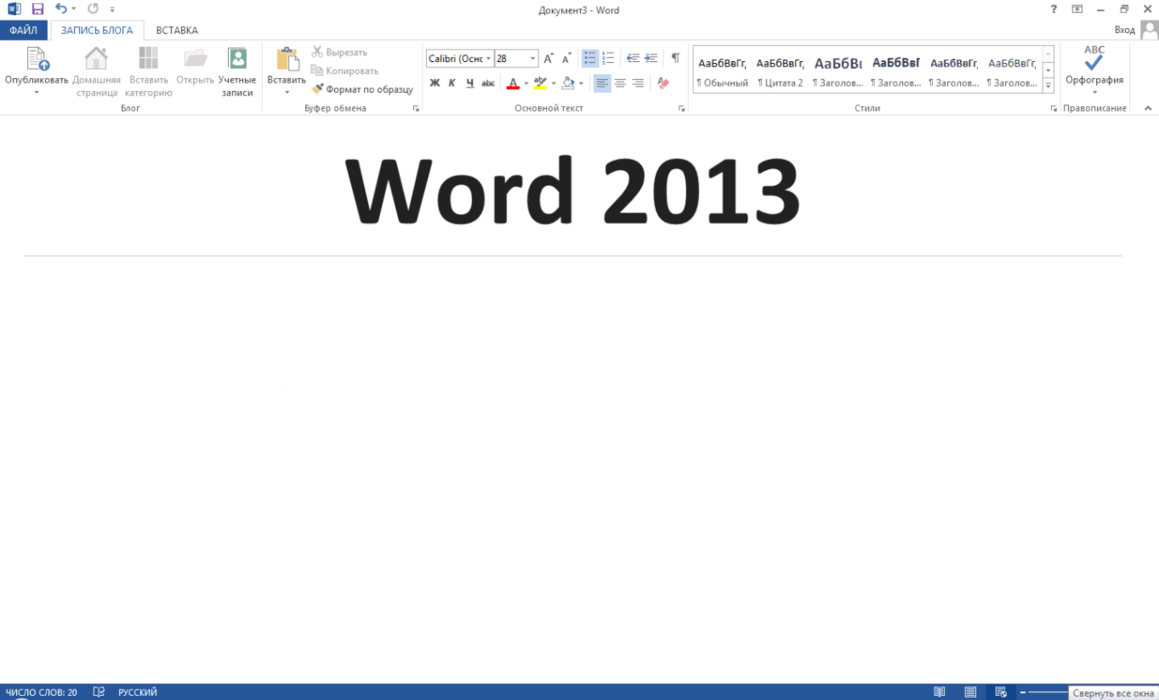Apply the Цитата 2 style thumbnail
The image size is (1159, 700).
click(x=780, y=70)
